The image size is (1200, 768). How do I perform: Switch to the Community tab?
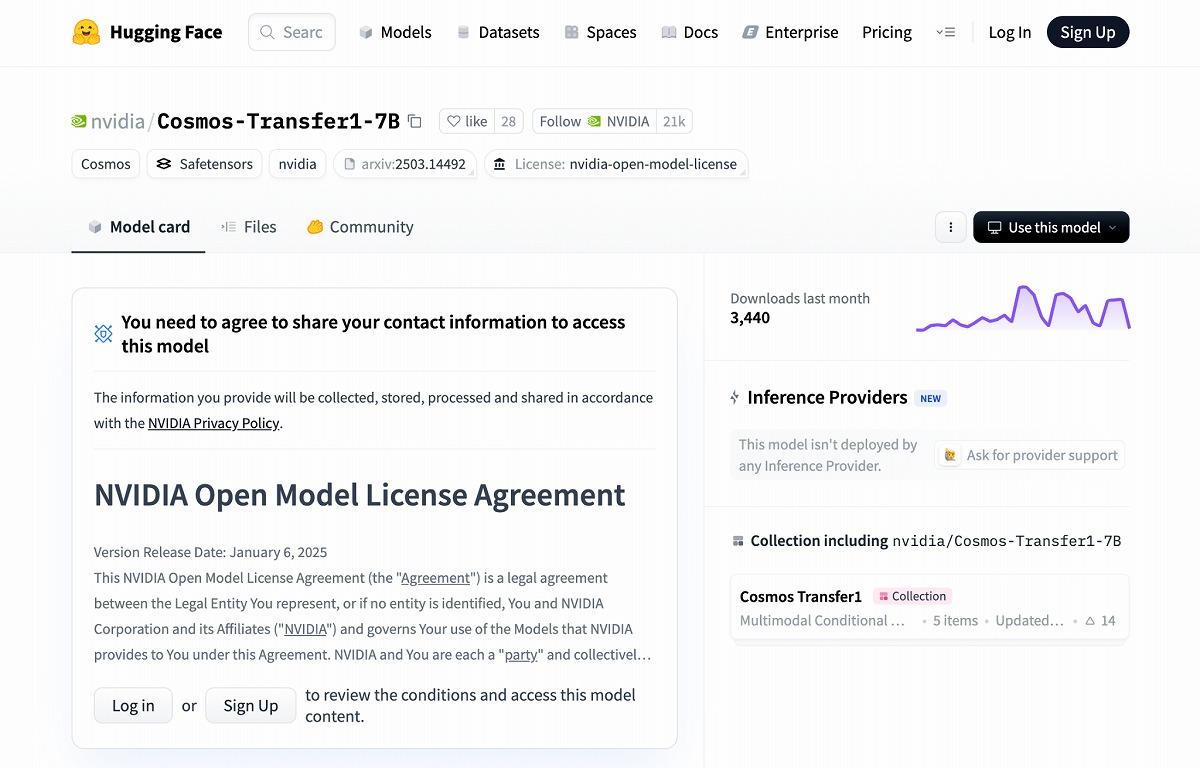click(360, 227)
